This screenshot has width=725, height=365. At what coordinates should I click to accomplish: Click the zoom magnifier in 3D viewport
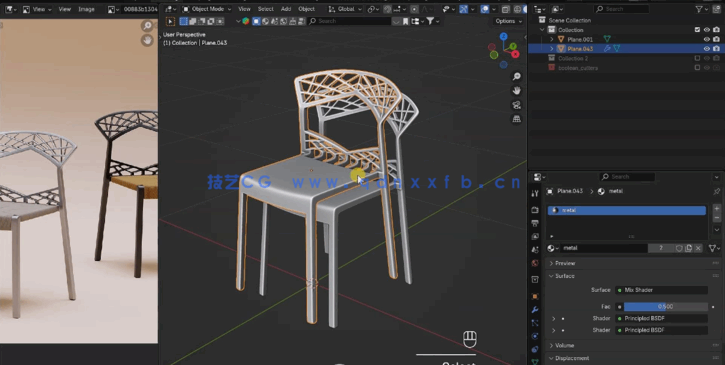pos(517,76)
